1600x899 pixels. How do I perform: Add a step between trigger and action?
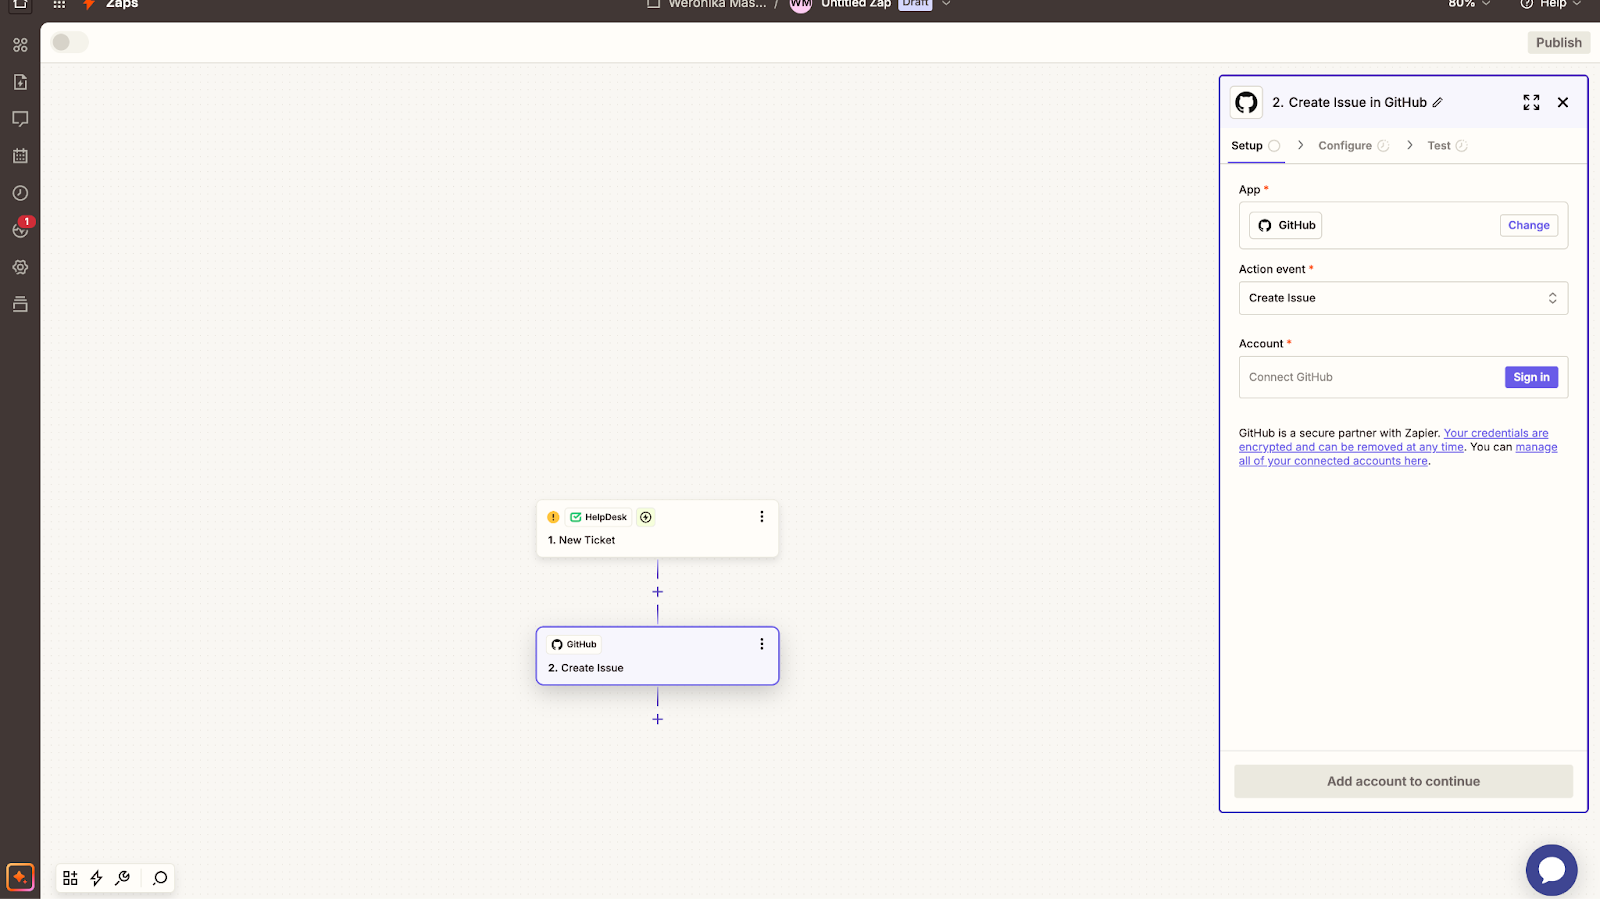657,592
